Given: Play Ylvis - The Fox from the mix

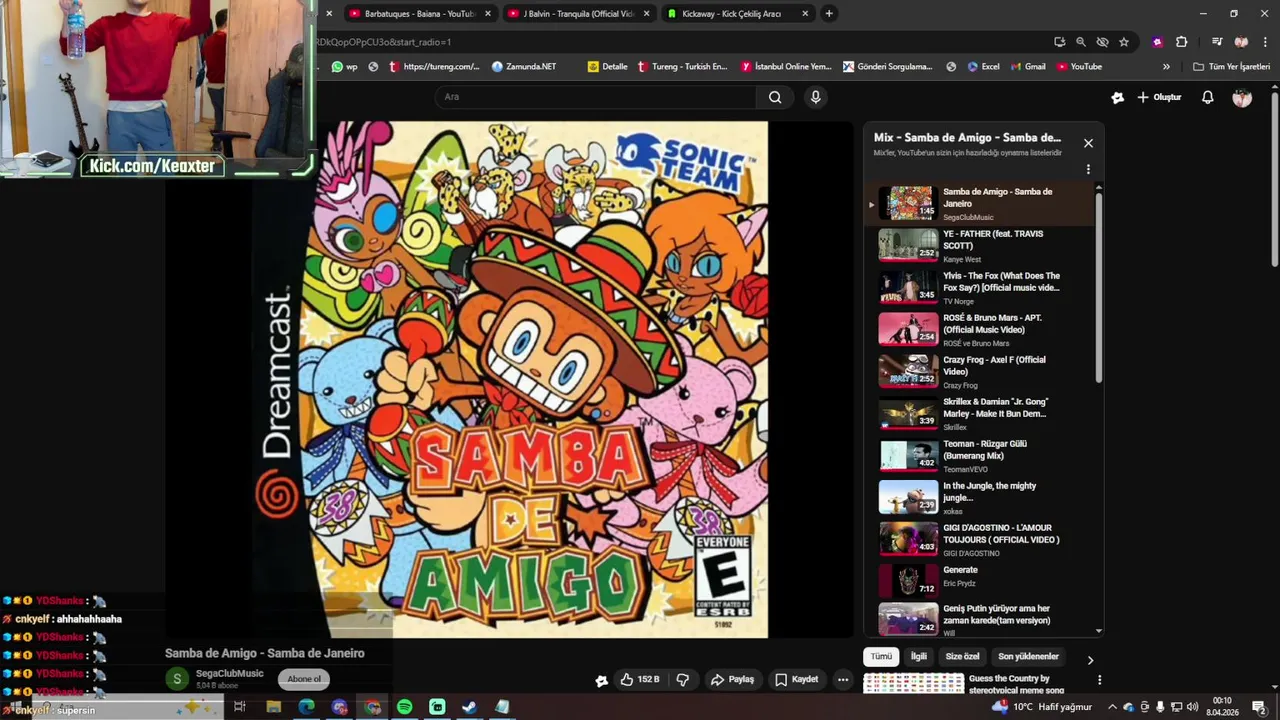Looking at the screenshot, I should pos(979,288).
